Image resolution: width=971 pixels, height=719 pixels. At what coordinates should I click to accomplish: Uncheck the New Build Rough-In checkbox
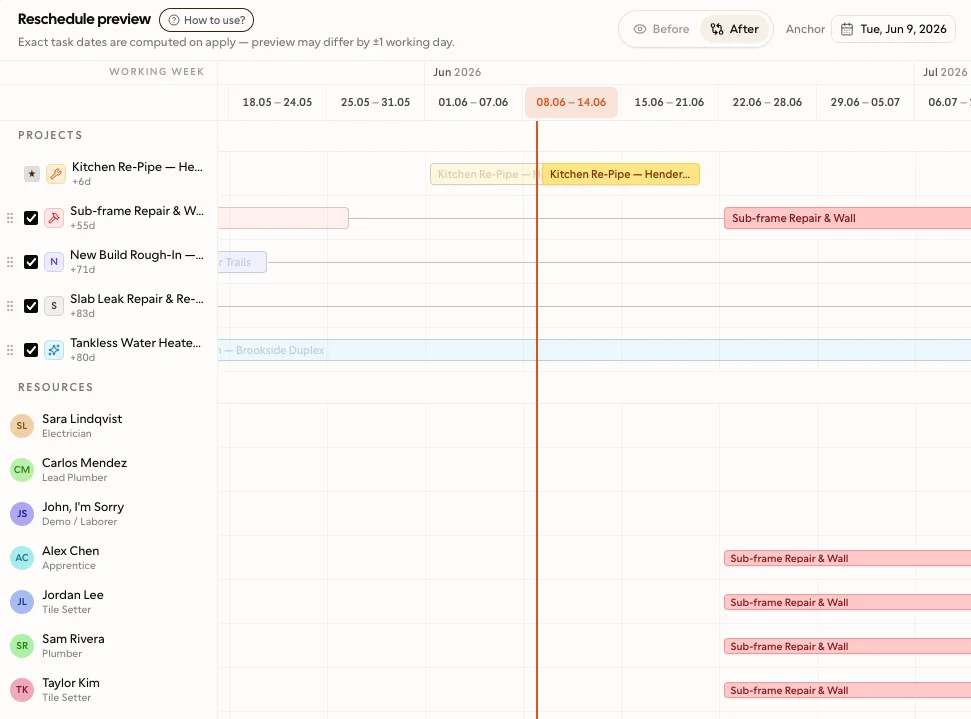[31, 262]
